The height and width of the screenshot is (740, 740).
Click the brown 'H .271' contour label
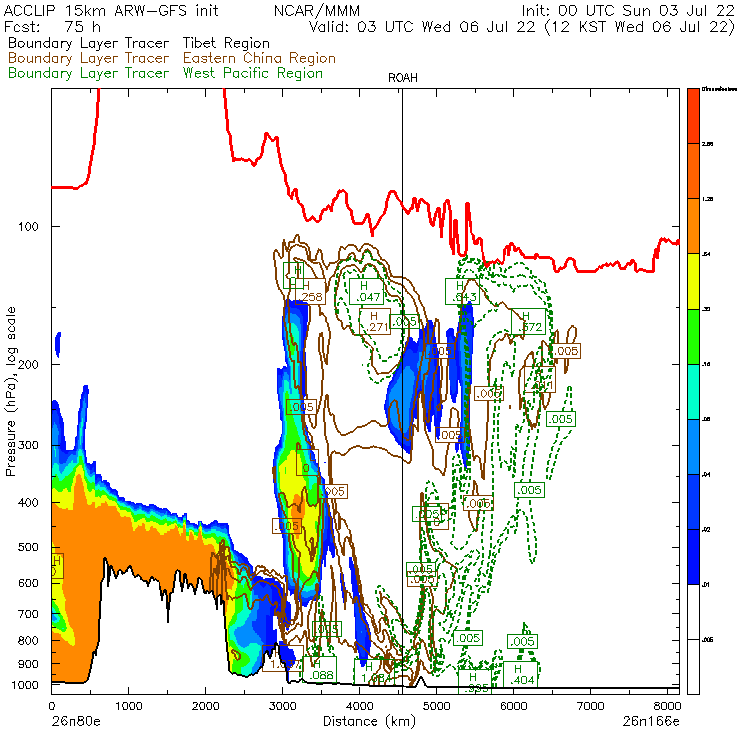click(375, 321)
